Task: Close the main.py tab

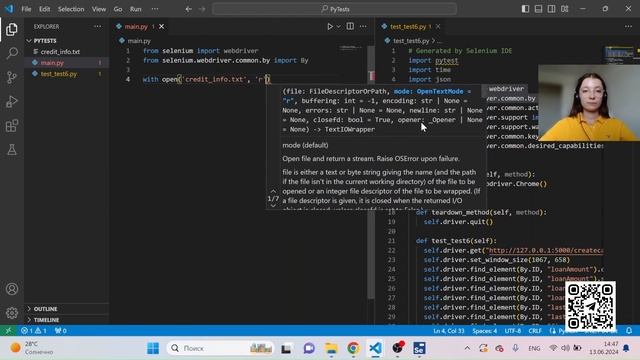Action: pyautogui.click(x=162, y=27)
